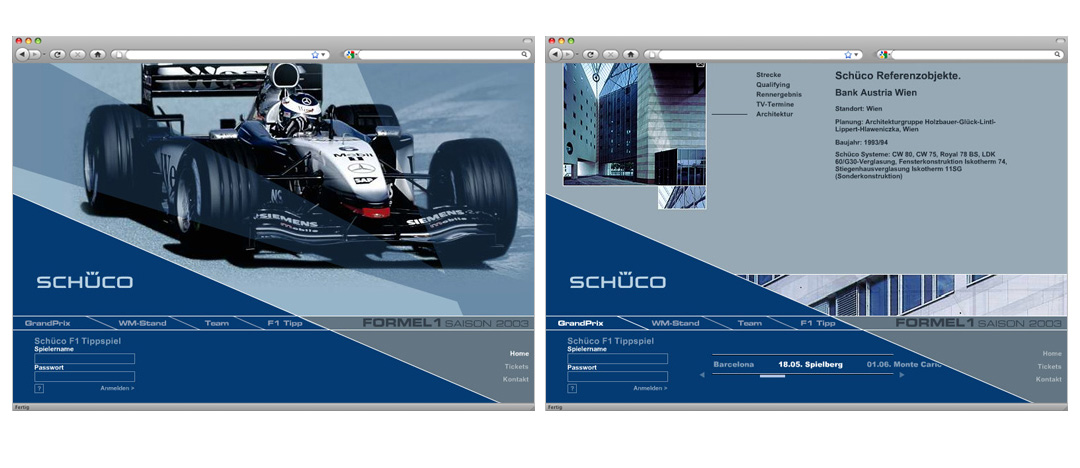Open the Team tab in the right window
The height and width of the screenshot is (468, 1080).
tap(749, 323)
